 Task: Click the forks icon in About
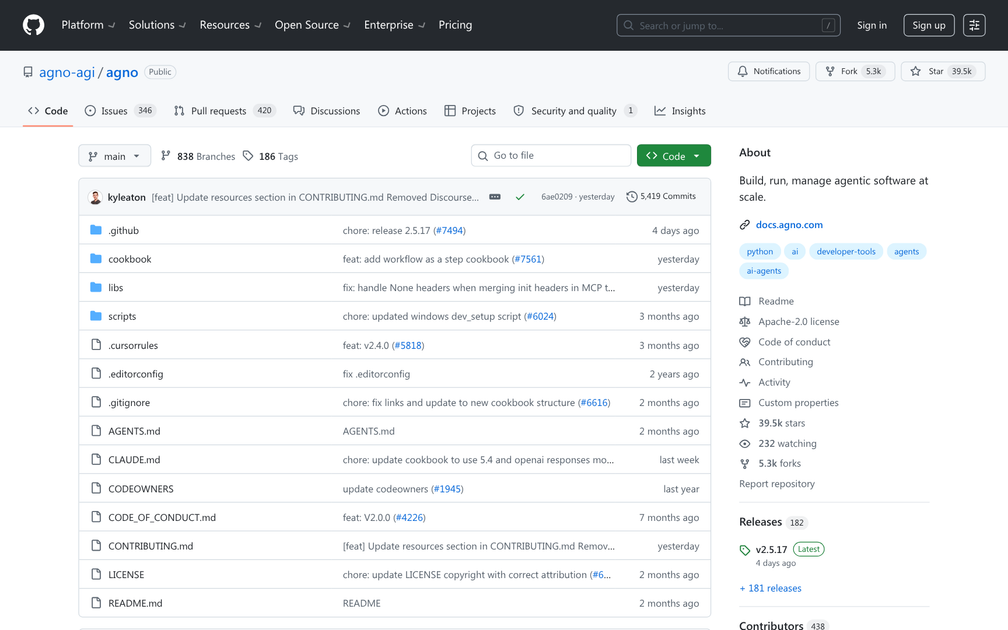(x=744, y=464)
